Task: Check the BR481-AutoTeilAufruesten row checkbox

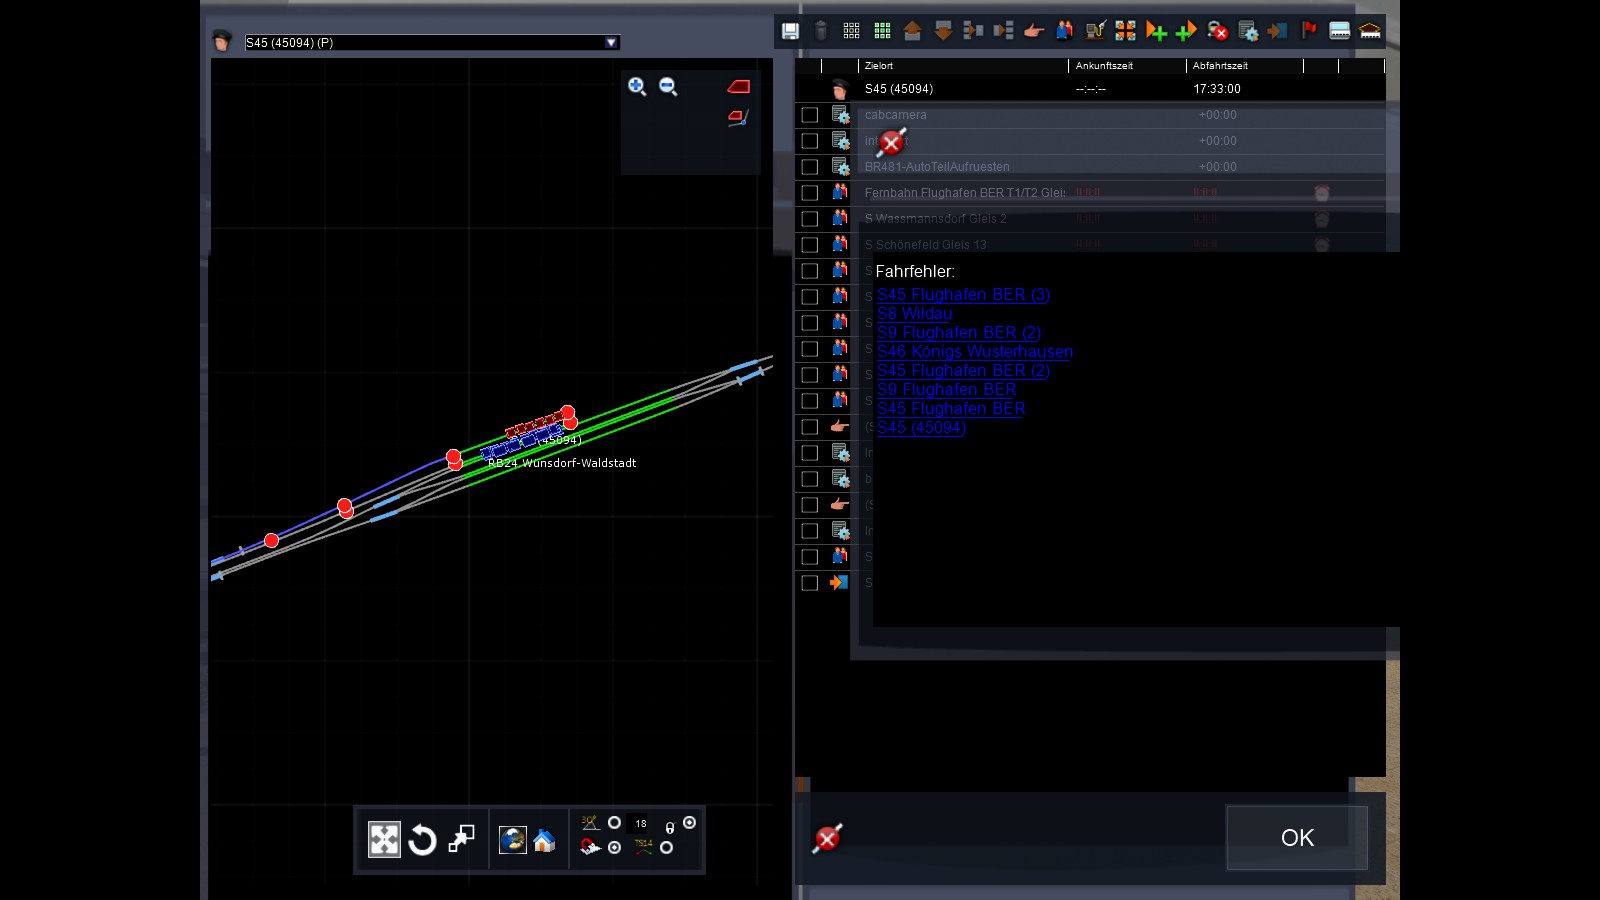Action: coord(810,167)
